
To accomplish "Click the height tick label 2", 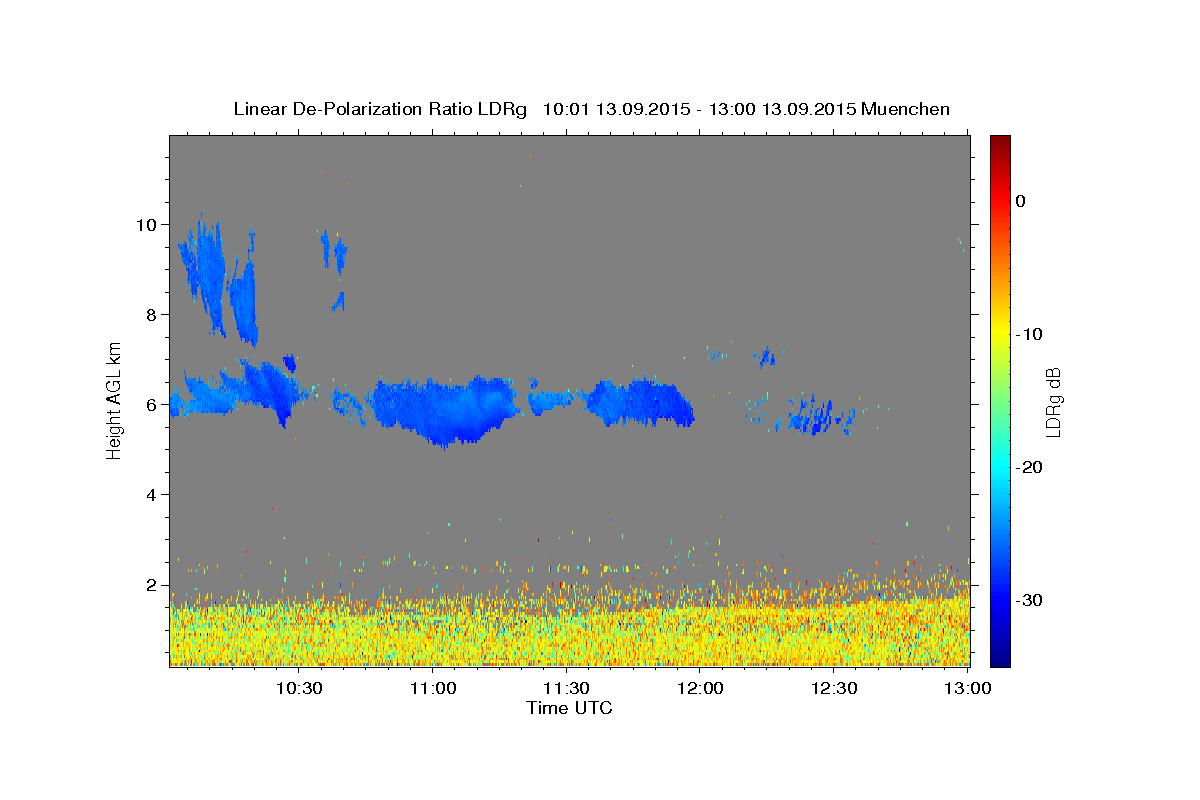I will [x=153, y=584].
